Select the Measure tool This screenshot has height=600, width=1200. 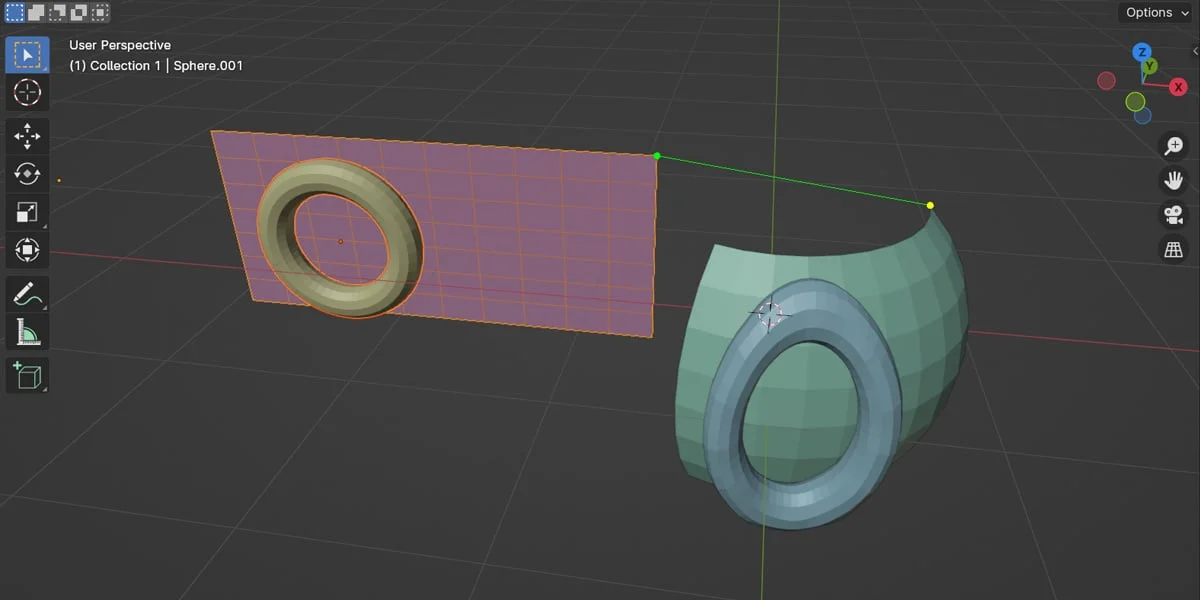[x=27, y=331]
